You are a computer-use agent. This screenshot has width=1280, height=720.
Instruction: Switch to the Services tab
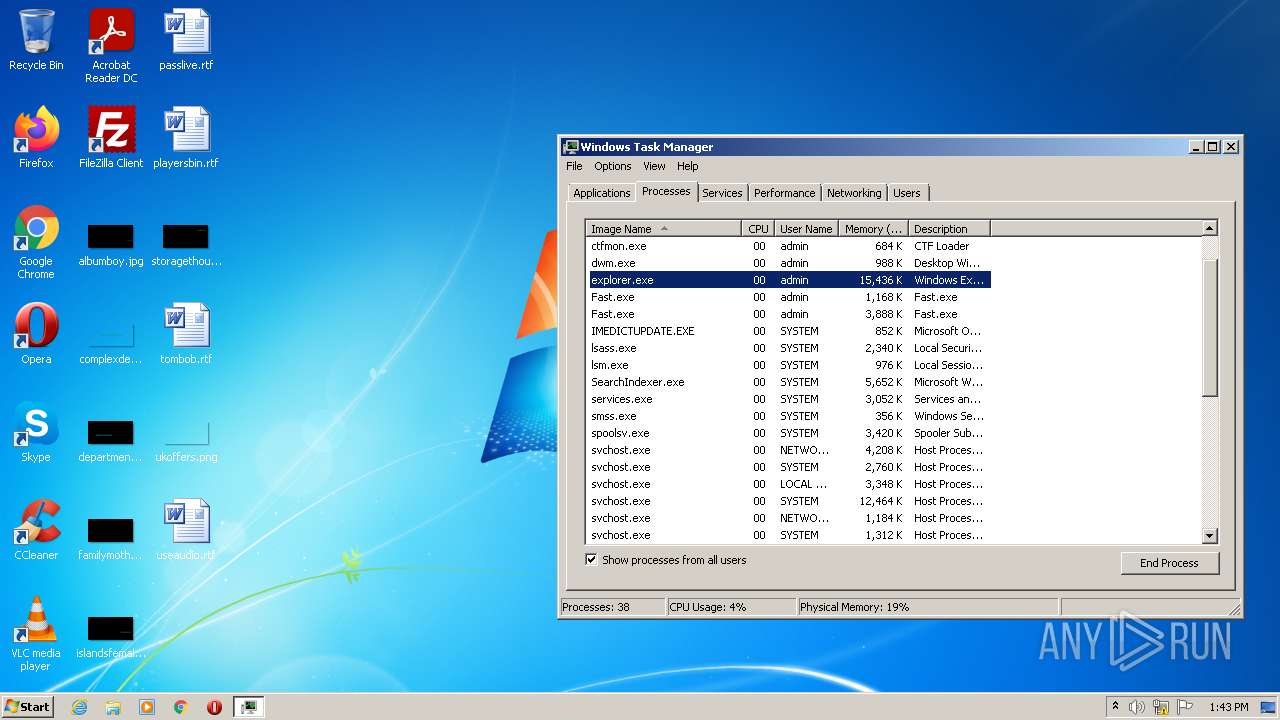click(722, 193)
